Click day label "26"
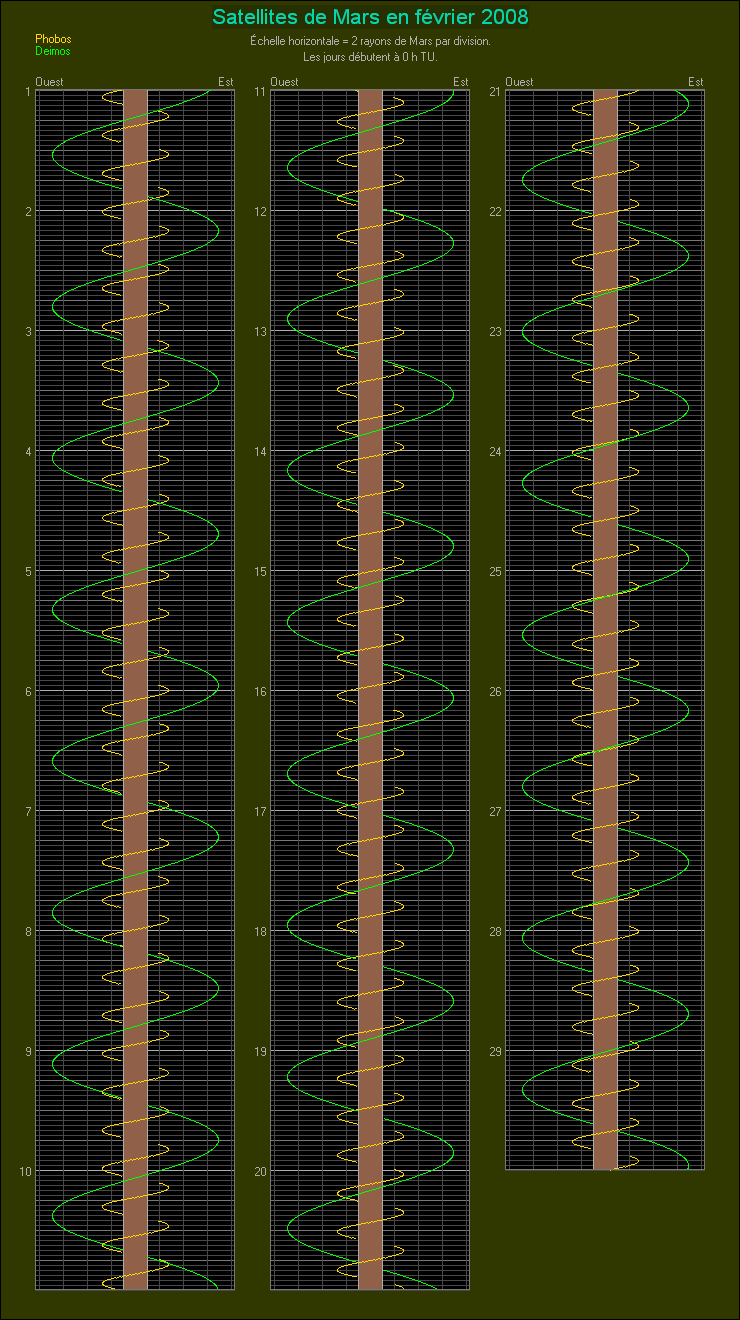This screenshot has width=740, height=1320. (x=495, y=691)
